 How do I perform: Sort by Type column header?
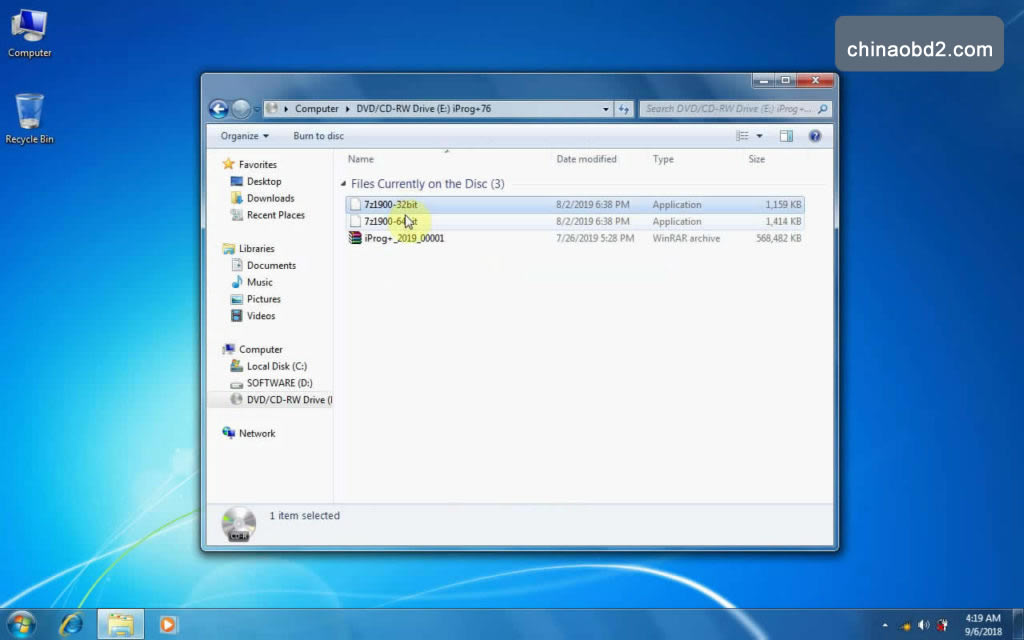click(663, 159)
